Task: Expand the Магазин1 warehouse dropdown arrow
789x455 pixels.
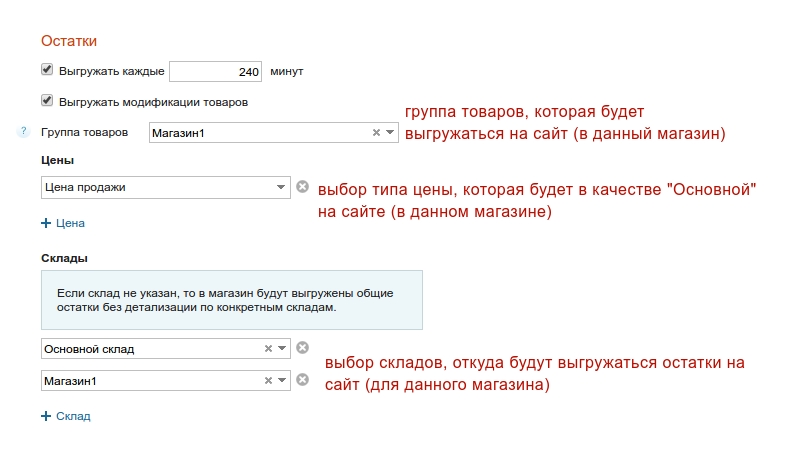Action: (x=282, y=381)
